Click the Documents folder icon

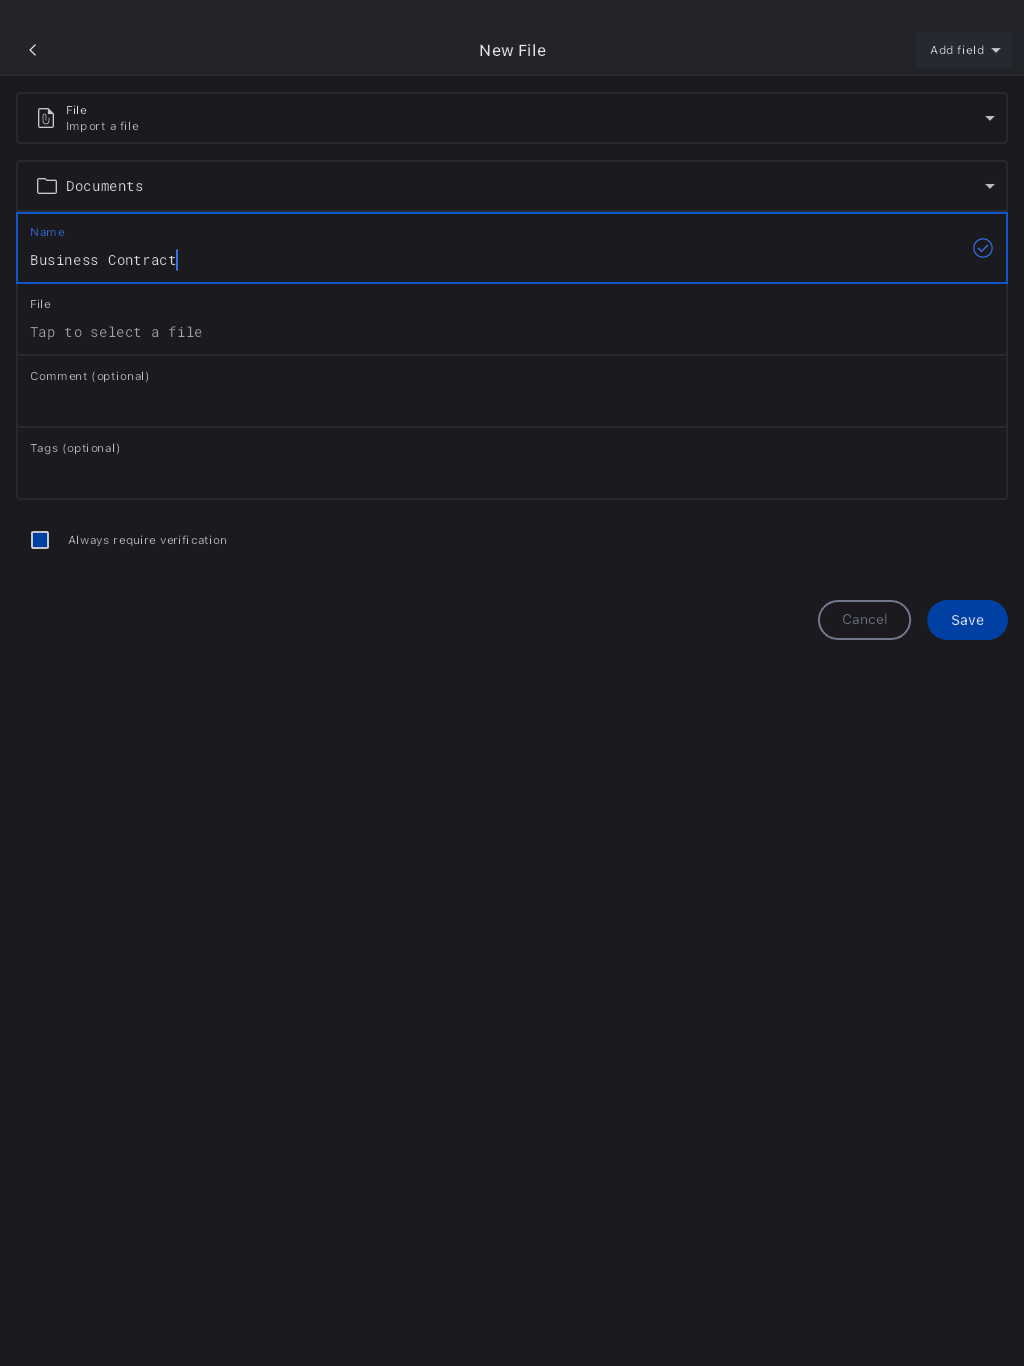pos(47,186)
